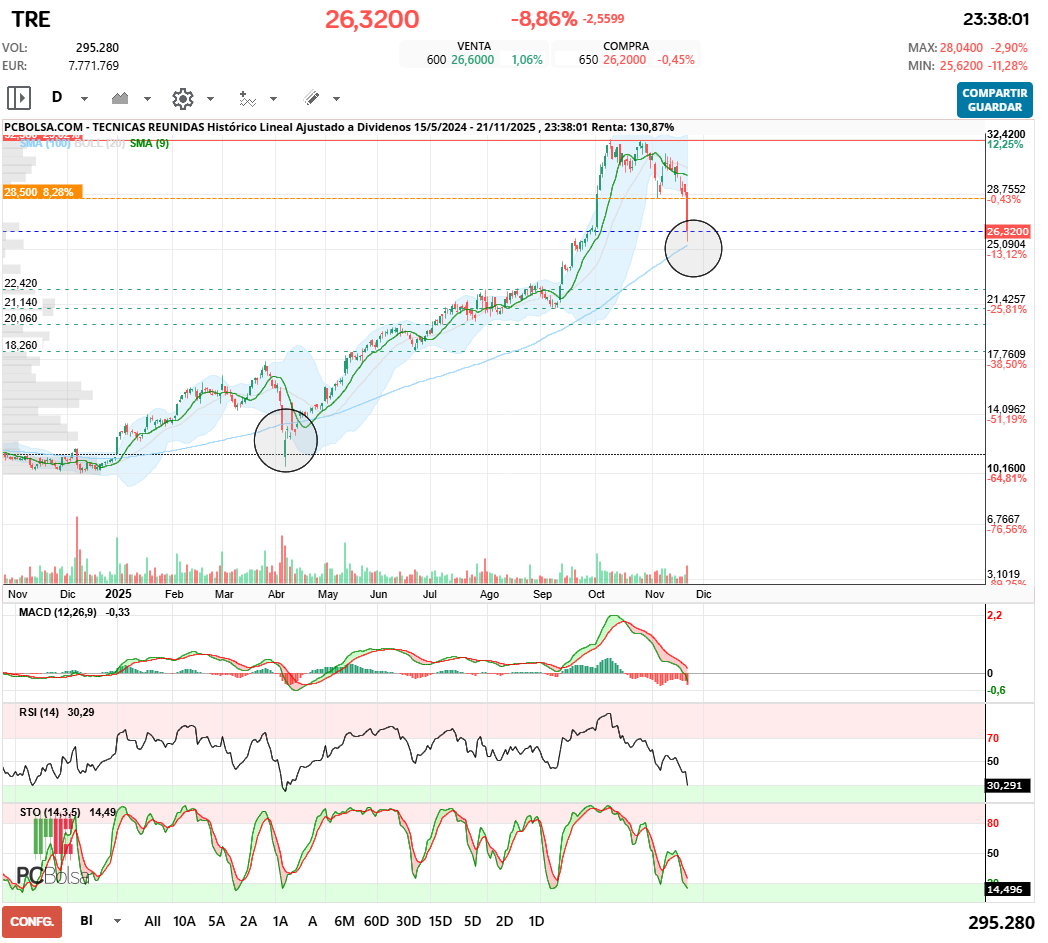Click the chart type area icon
This screenshot has width=1048, height=943.
click(x=122, y=98)
